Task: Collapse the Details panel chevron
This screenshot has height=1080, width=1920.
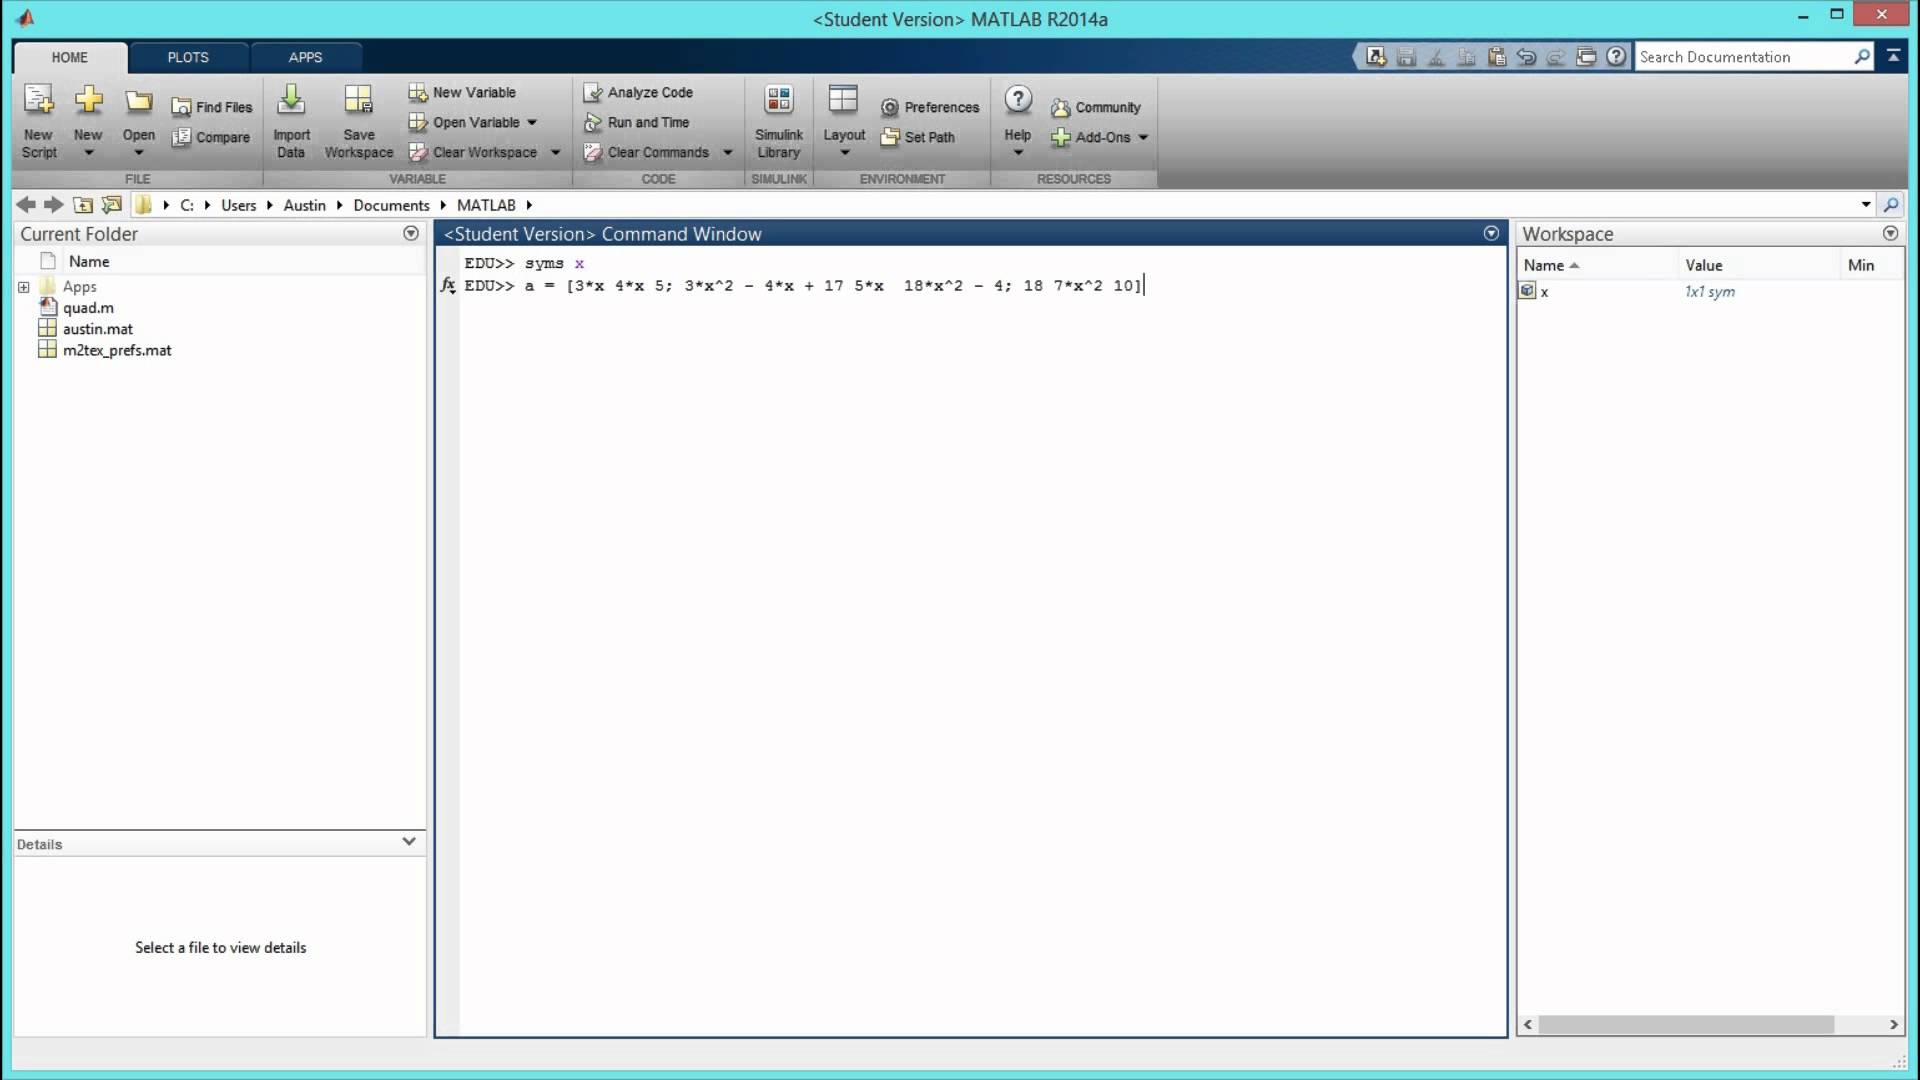Action: coord(409,842)
